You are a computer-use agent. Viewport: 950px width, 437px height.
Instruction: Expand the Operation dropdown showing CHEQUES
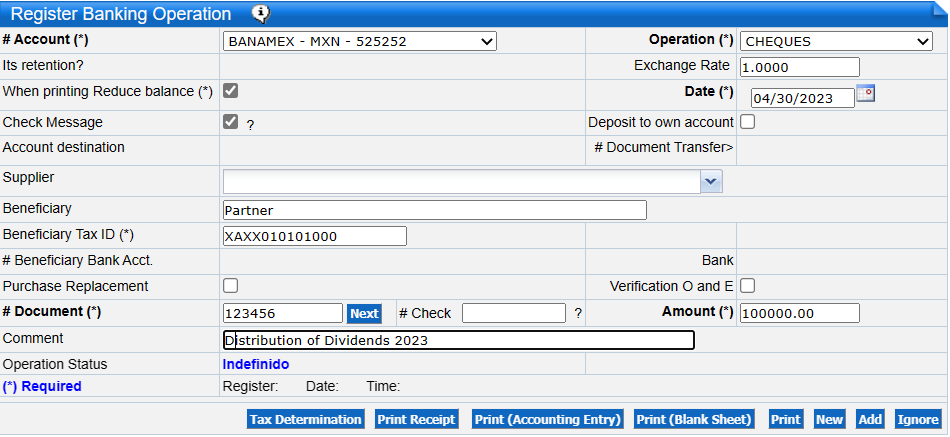point(836,41)
